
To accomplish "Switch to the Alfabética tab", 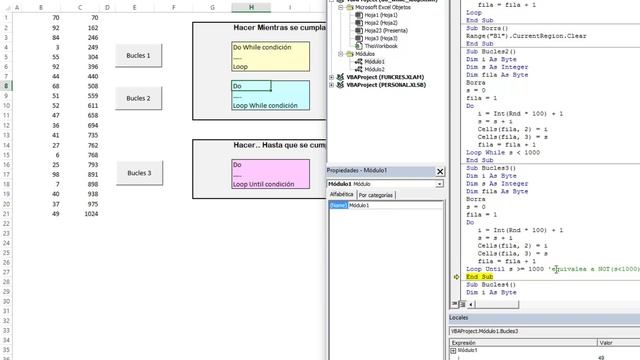I will coord(342,195).
